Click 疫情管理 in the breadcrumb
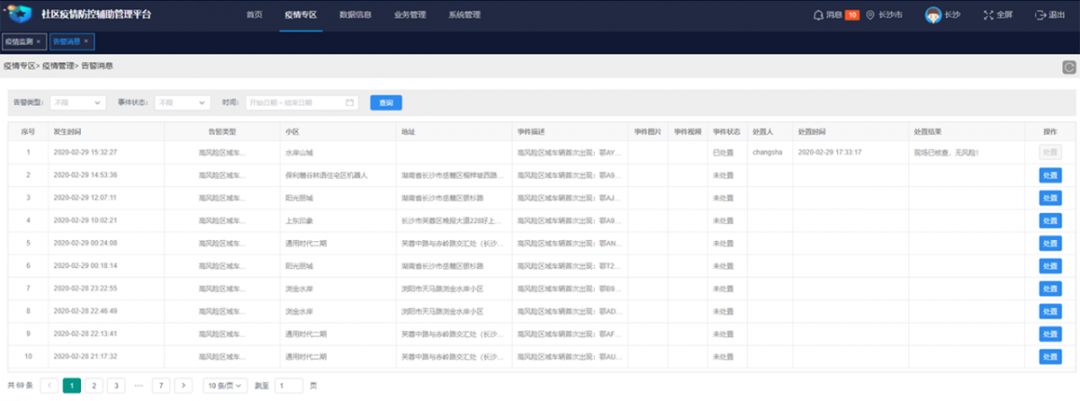 pyautogui.click(x=58, y=66)
